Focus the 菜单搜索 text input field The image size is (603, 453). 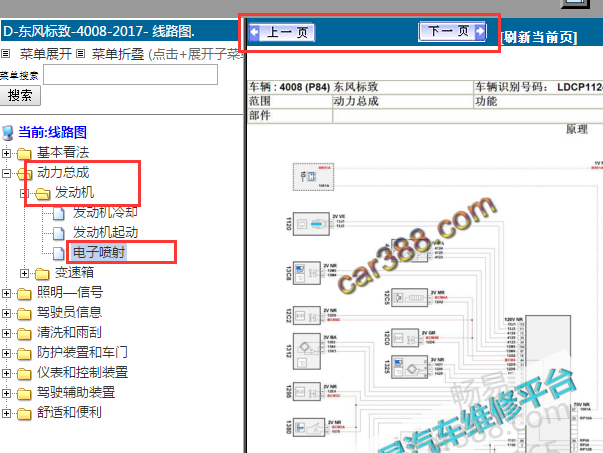(130, 74)
